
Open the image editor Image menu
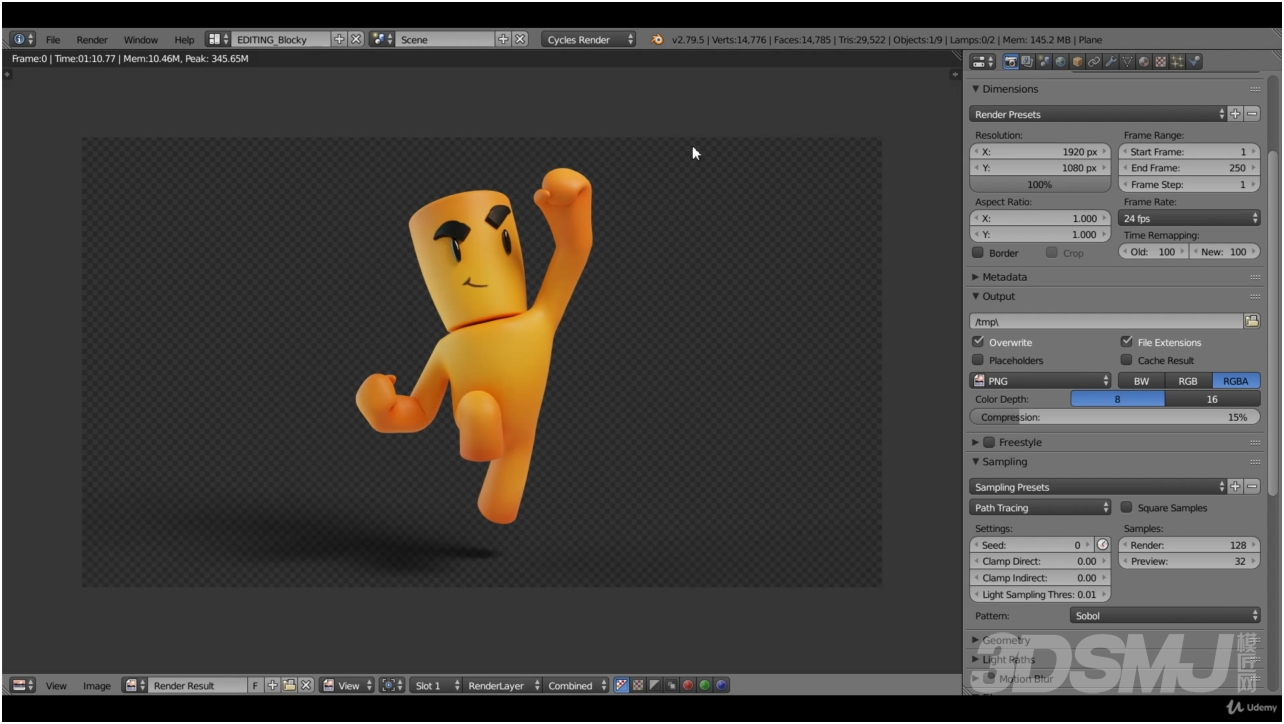[97, 686]
